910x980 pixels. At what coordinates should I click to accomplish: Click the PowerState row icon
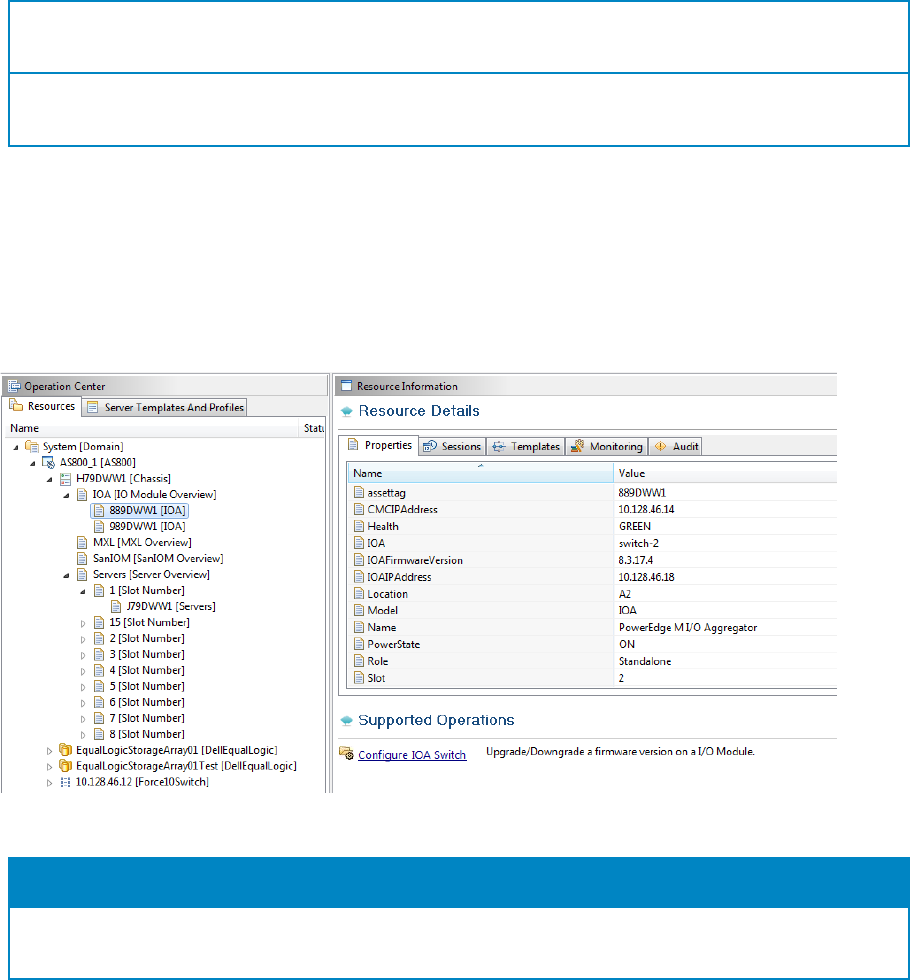tap(359, 644)
